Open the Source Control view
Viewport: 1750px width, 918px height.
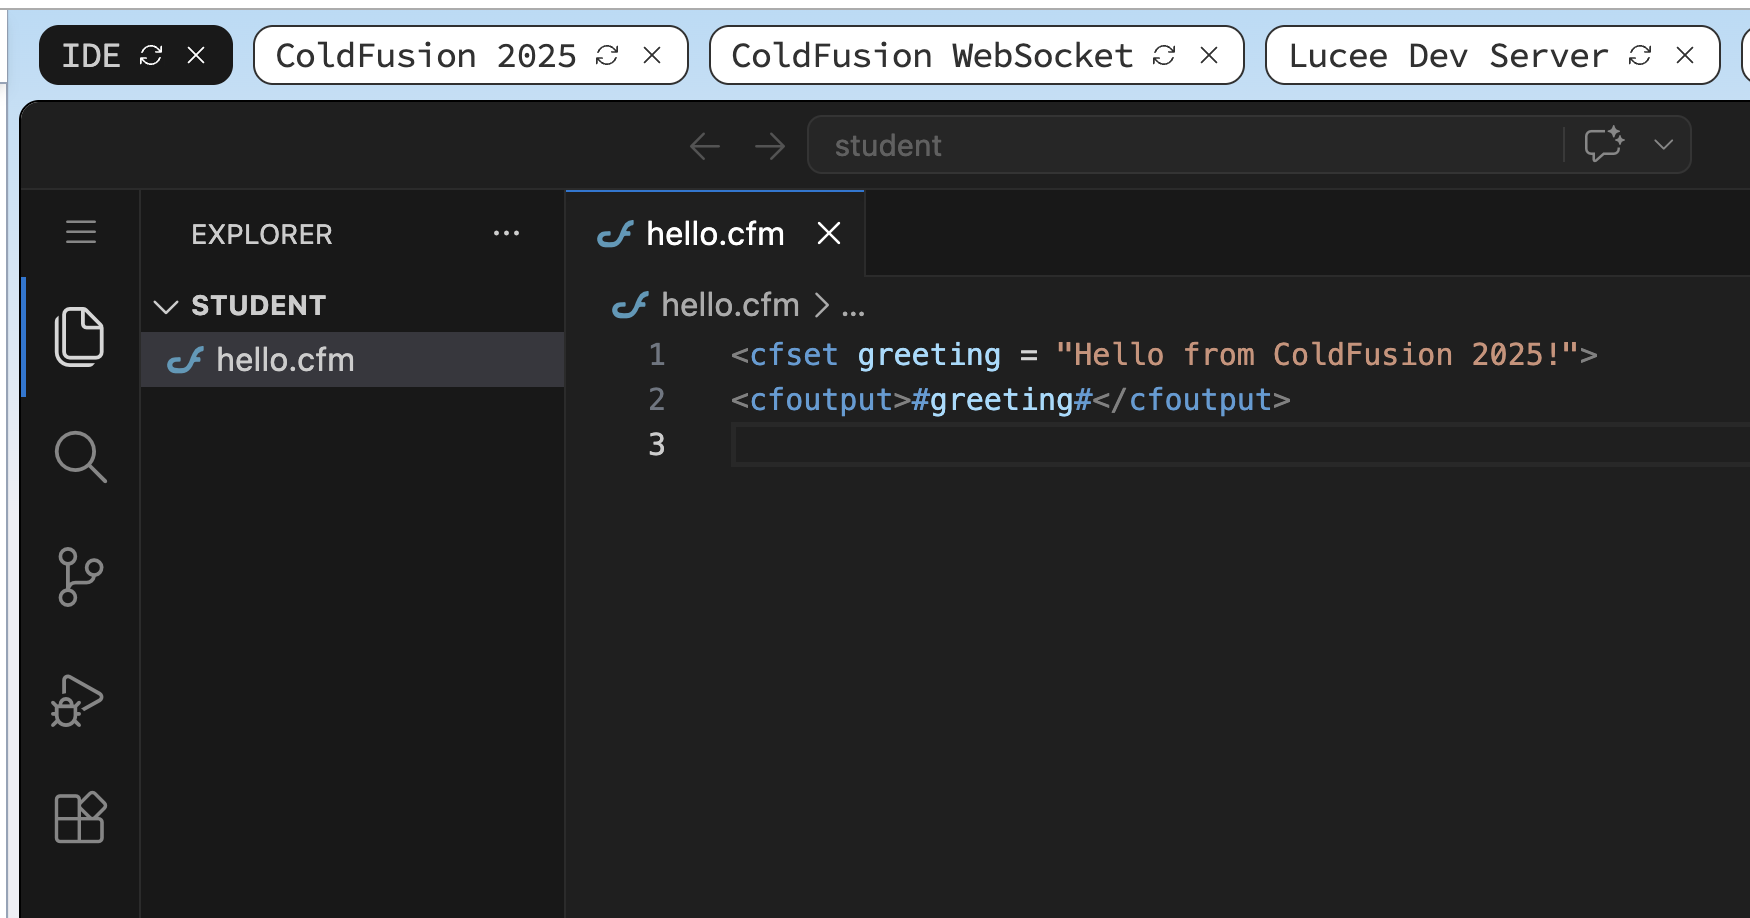pos(80,577)
